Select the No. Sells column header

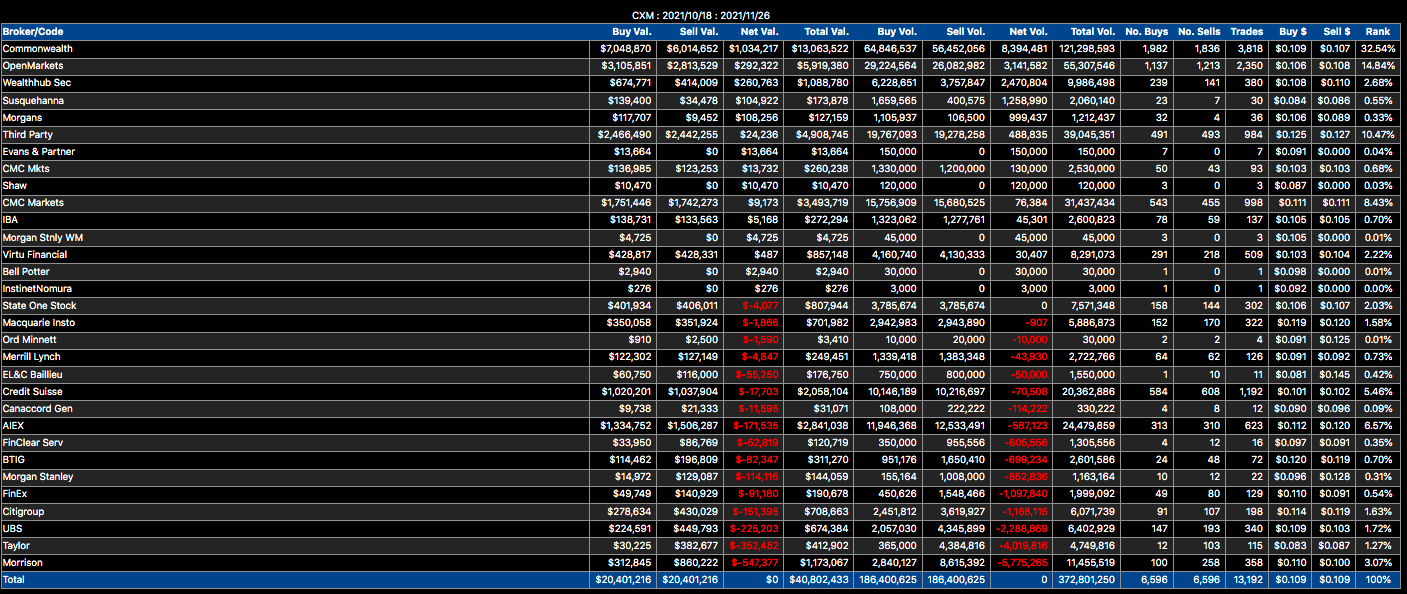point(1199,32)
